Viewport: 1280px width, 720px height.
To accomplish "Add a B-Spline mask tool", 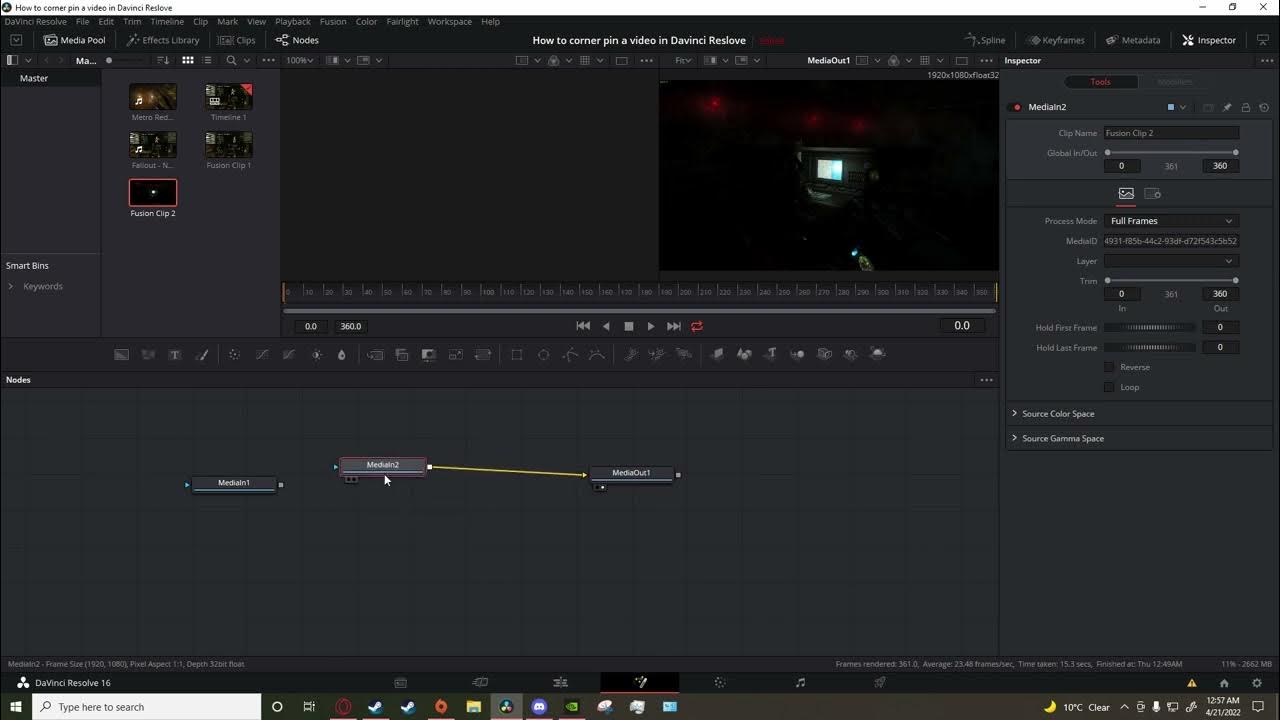I will pos(597,354).
